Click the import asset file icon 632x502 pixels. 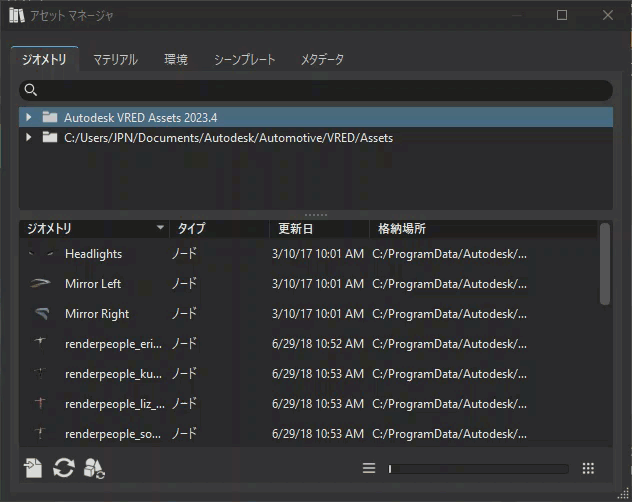click(33, 468)
